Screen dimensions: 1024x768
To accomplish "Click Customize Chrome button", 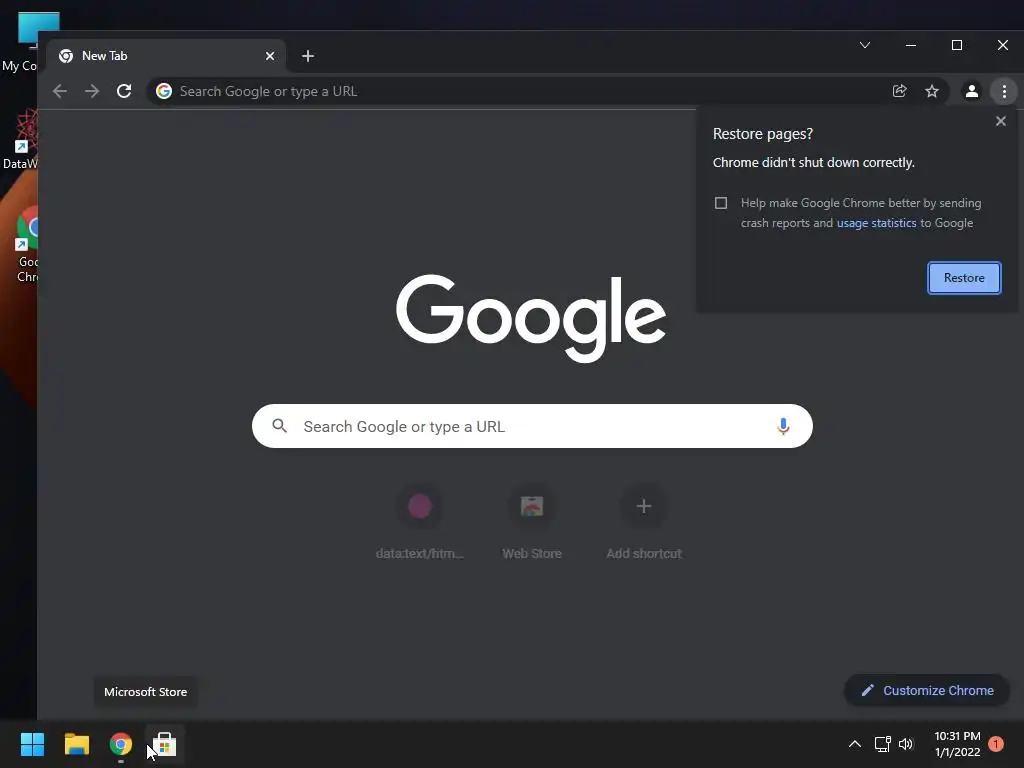I will coord(927,690).
